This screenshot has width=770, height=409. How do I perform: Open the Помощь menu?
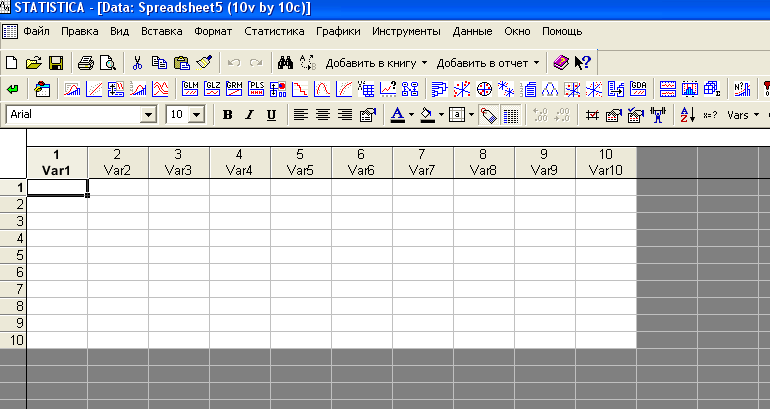tap(562, 31)
